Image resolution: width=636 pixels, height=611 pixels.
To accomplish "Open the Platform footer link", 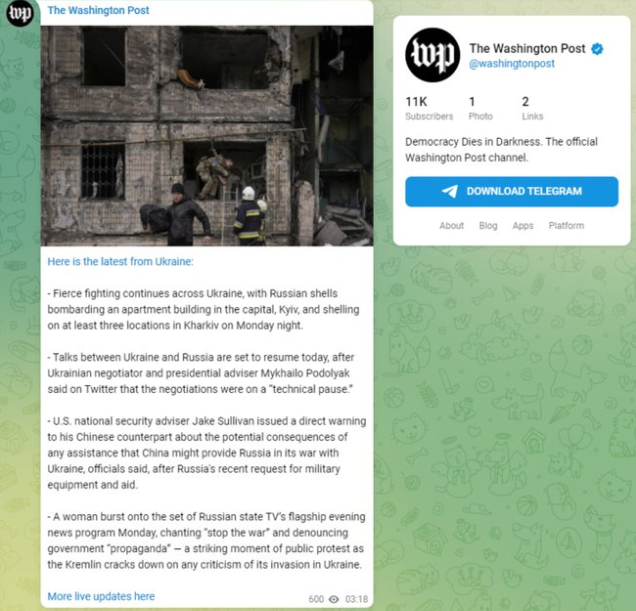I will click(566, 226).
